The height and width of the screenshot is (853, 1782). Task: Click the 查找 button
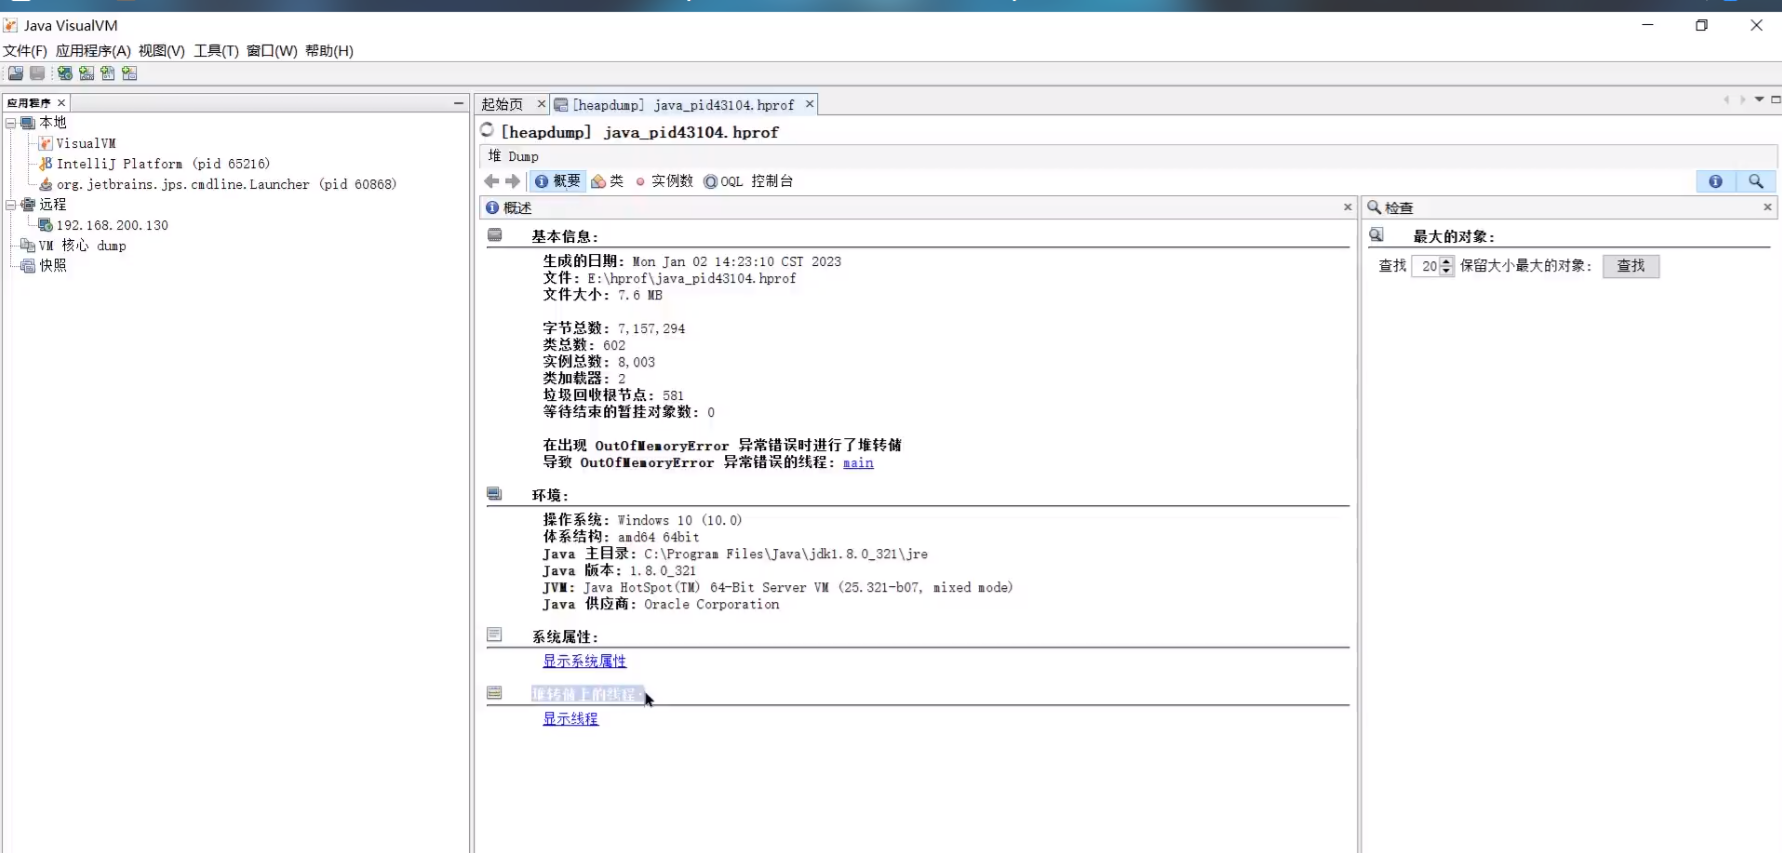click(1631, 266)
